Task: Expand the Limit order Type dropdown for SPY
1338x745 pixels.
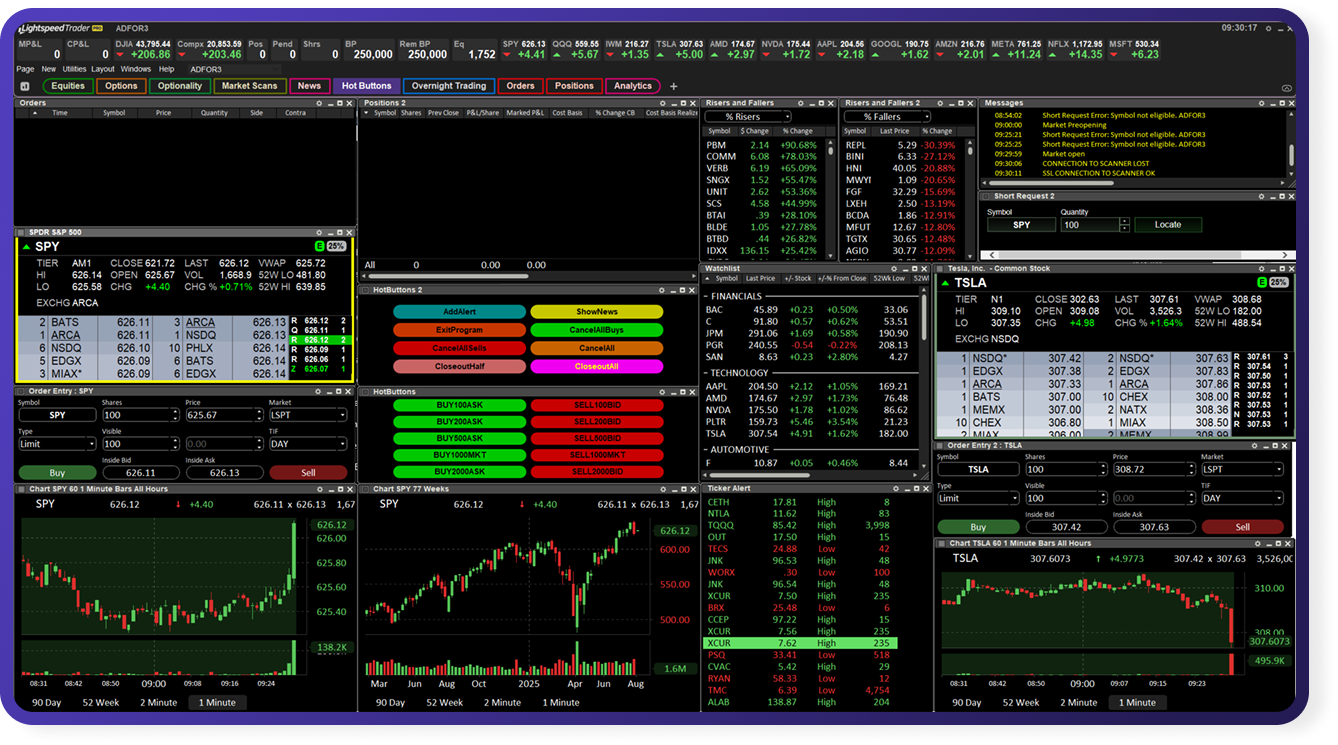Action: (56, 444)
